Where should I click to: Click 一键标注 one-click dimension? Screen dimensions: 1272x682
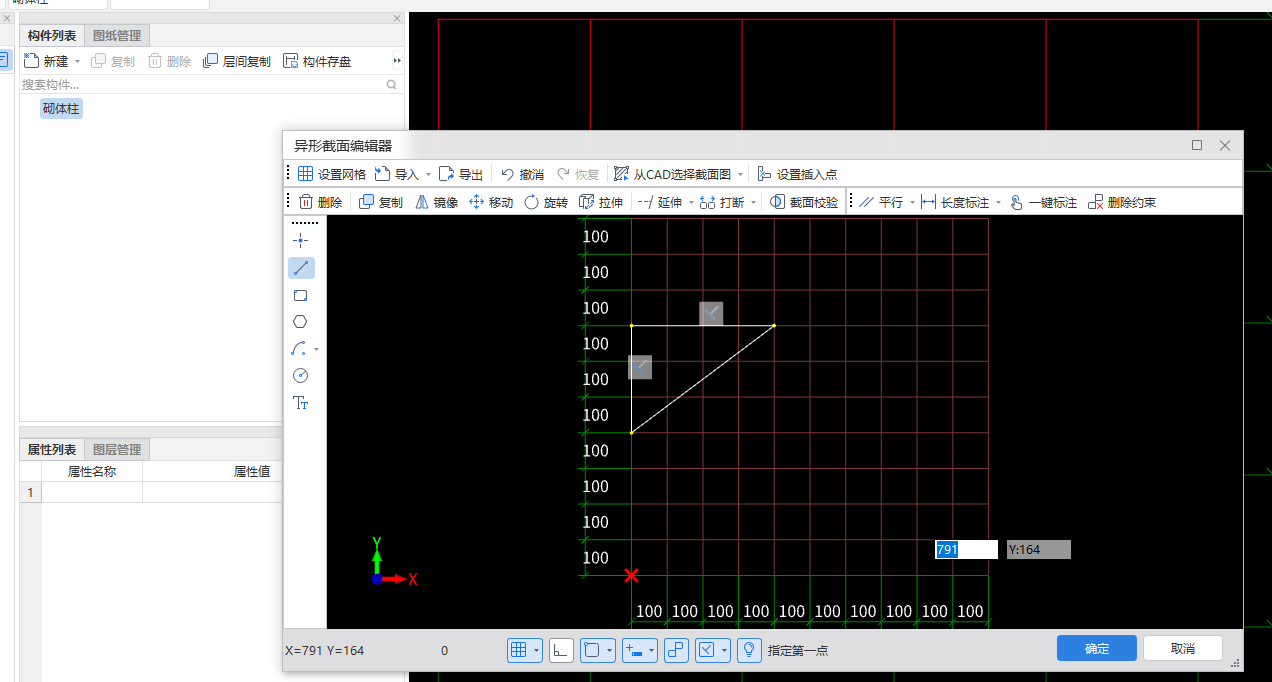[1043, 202]
